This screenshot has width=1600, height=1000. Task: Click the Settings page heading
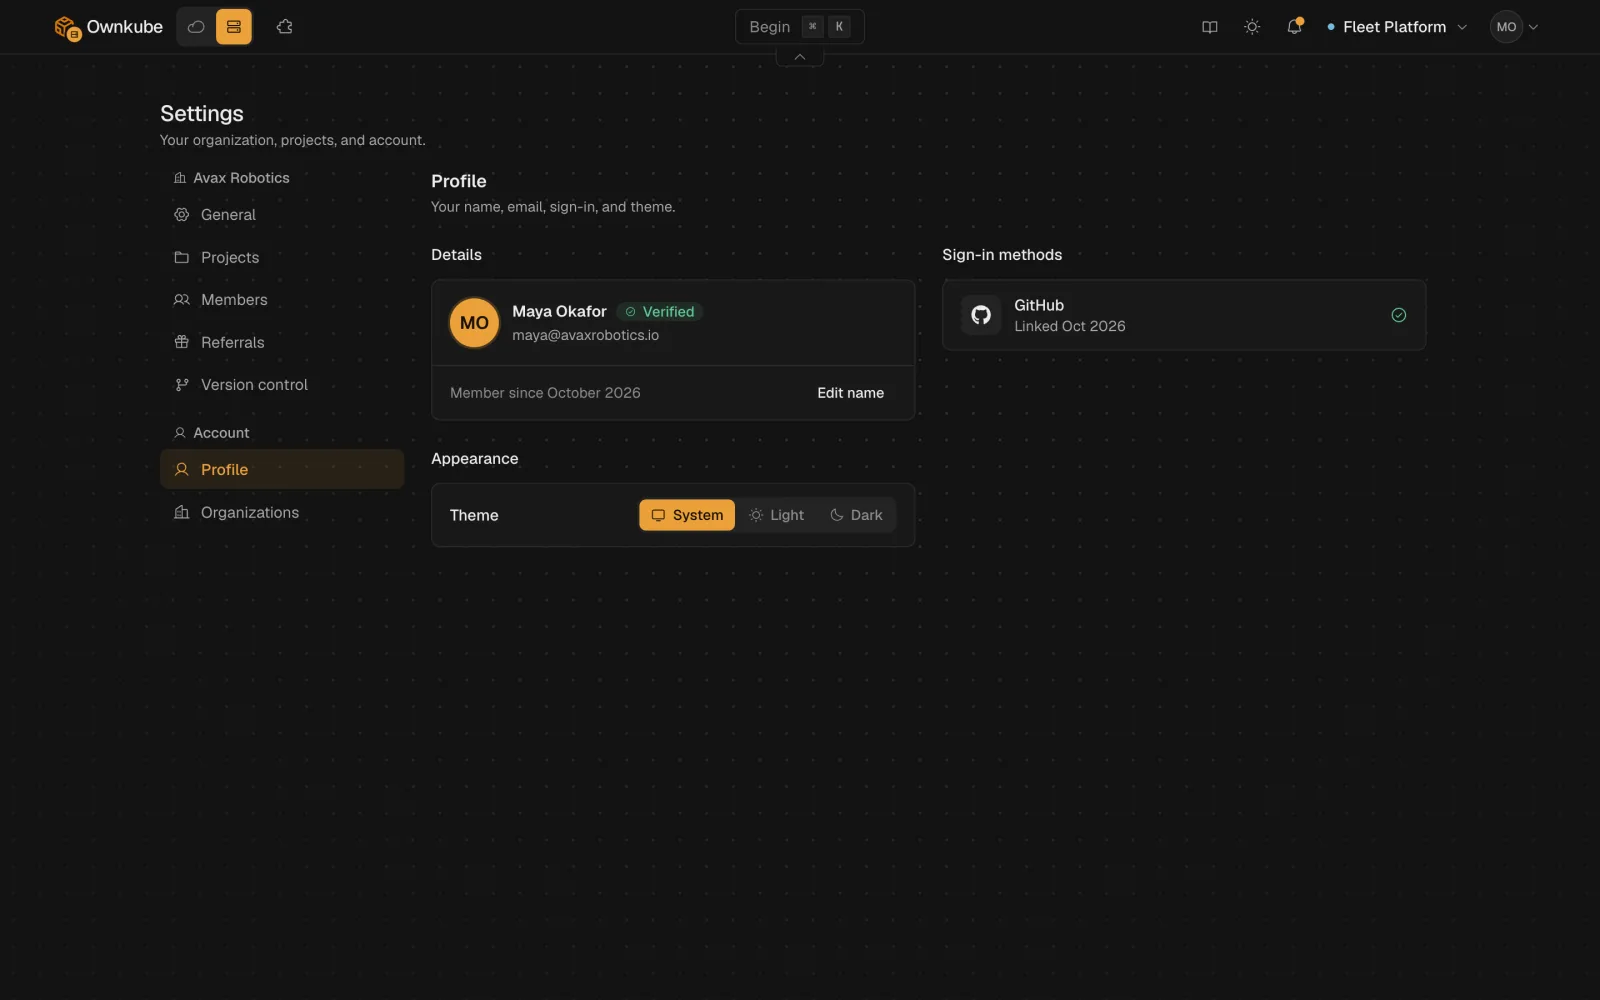(x=202, y=114)
